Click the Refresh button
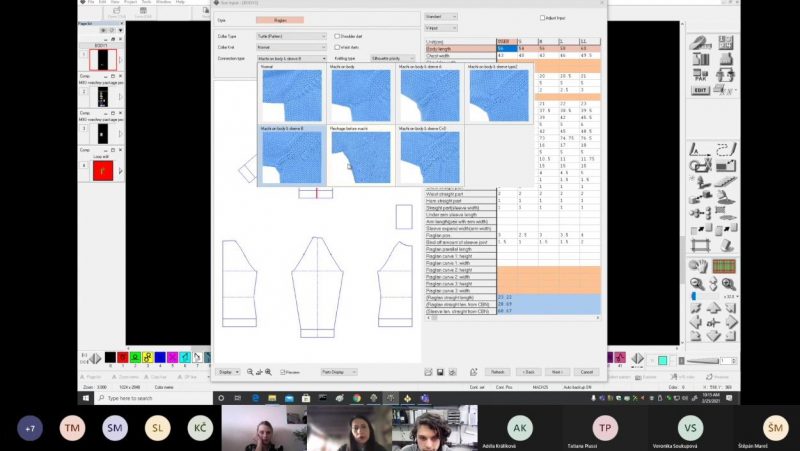800x451 pixels. click(x=500, y=371)
